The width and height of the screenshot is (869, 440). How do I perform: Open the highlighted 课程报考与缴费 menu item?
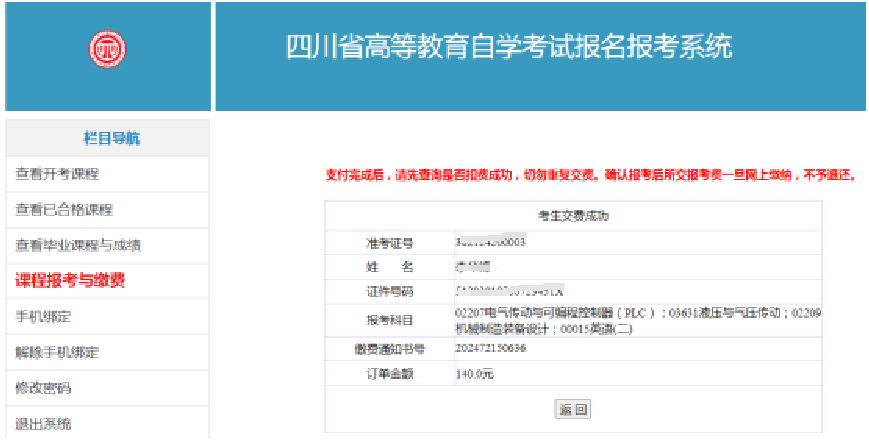[x=70, y=281]
